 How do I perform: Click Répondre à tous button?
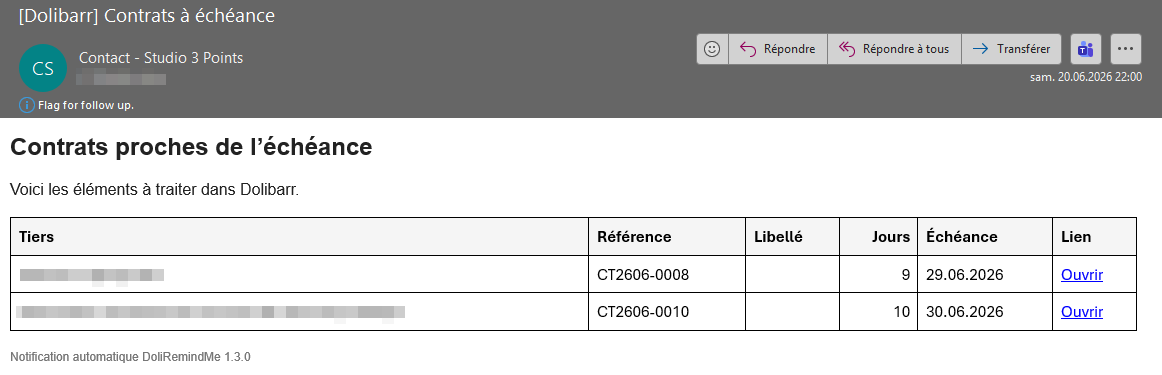click(x=894, y=49)
